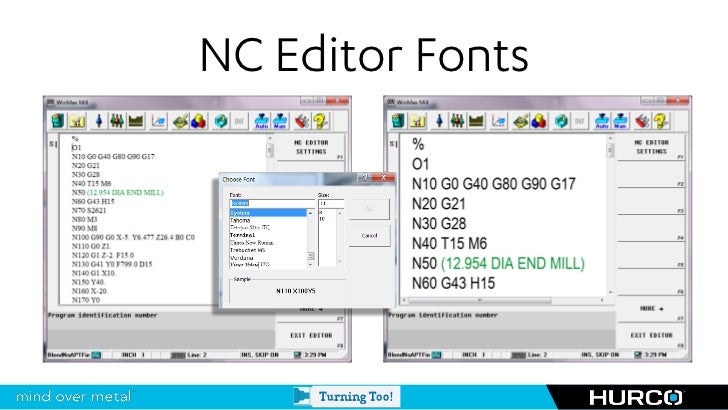Click INCH status entry in left window
This screenshot has height=410, width=728.
[x=133, y=355]
